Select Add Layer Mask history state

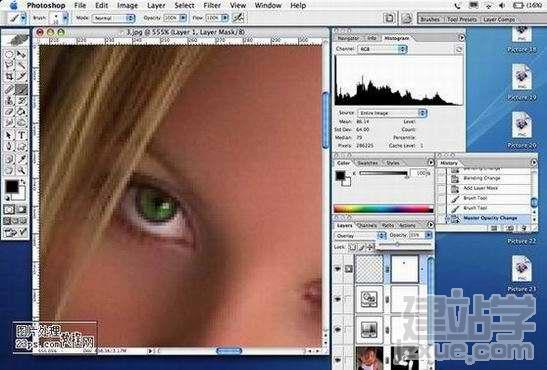click(488, 189)
